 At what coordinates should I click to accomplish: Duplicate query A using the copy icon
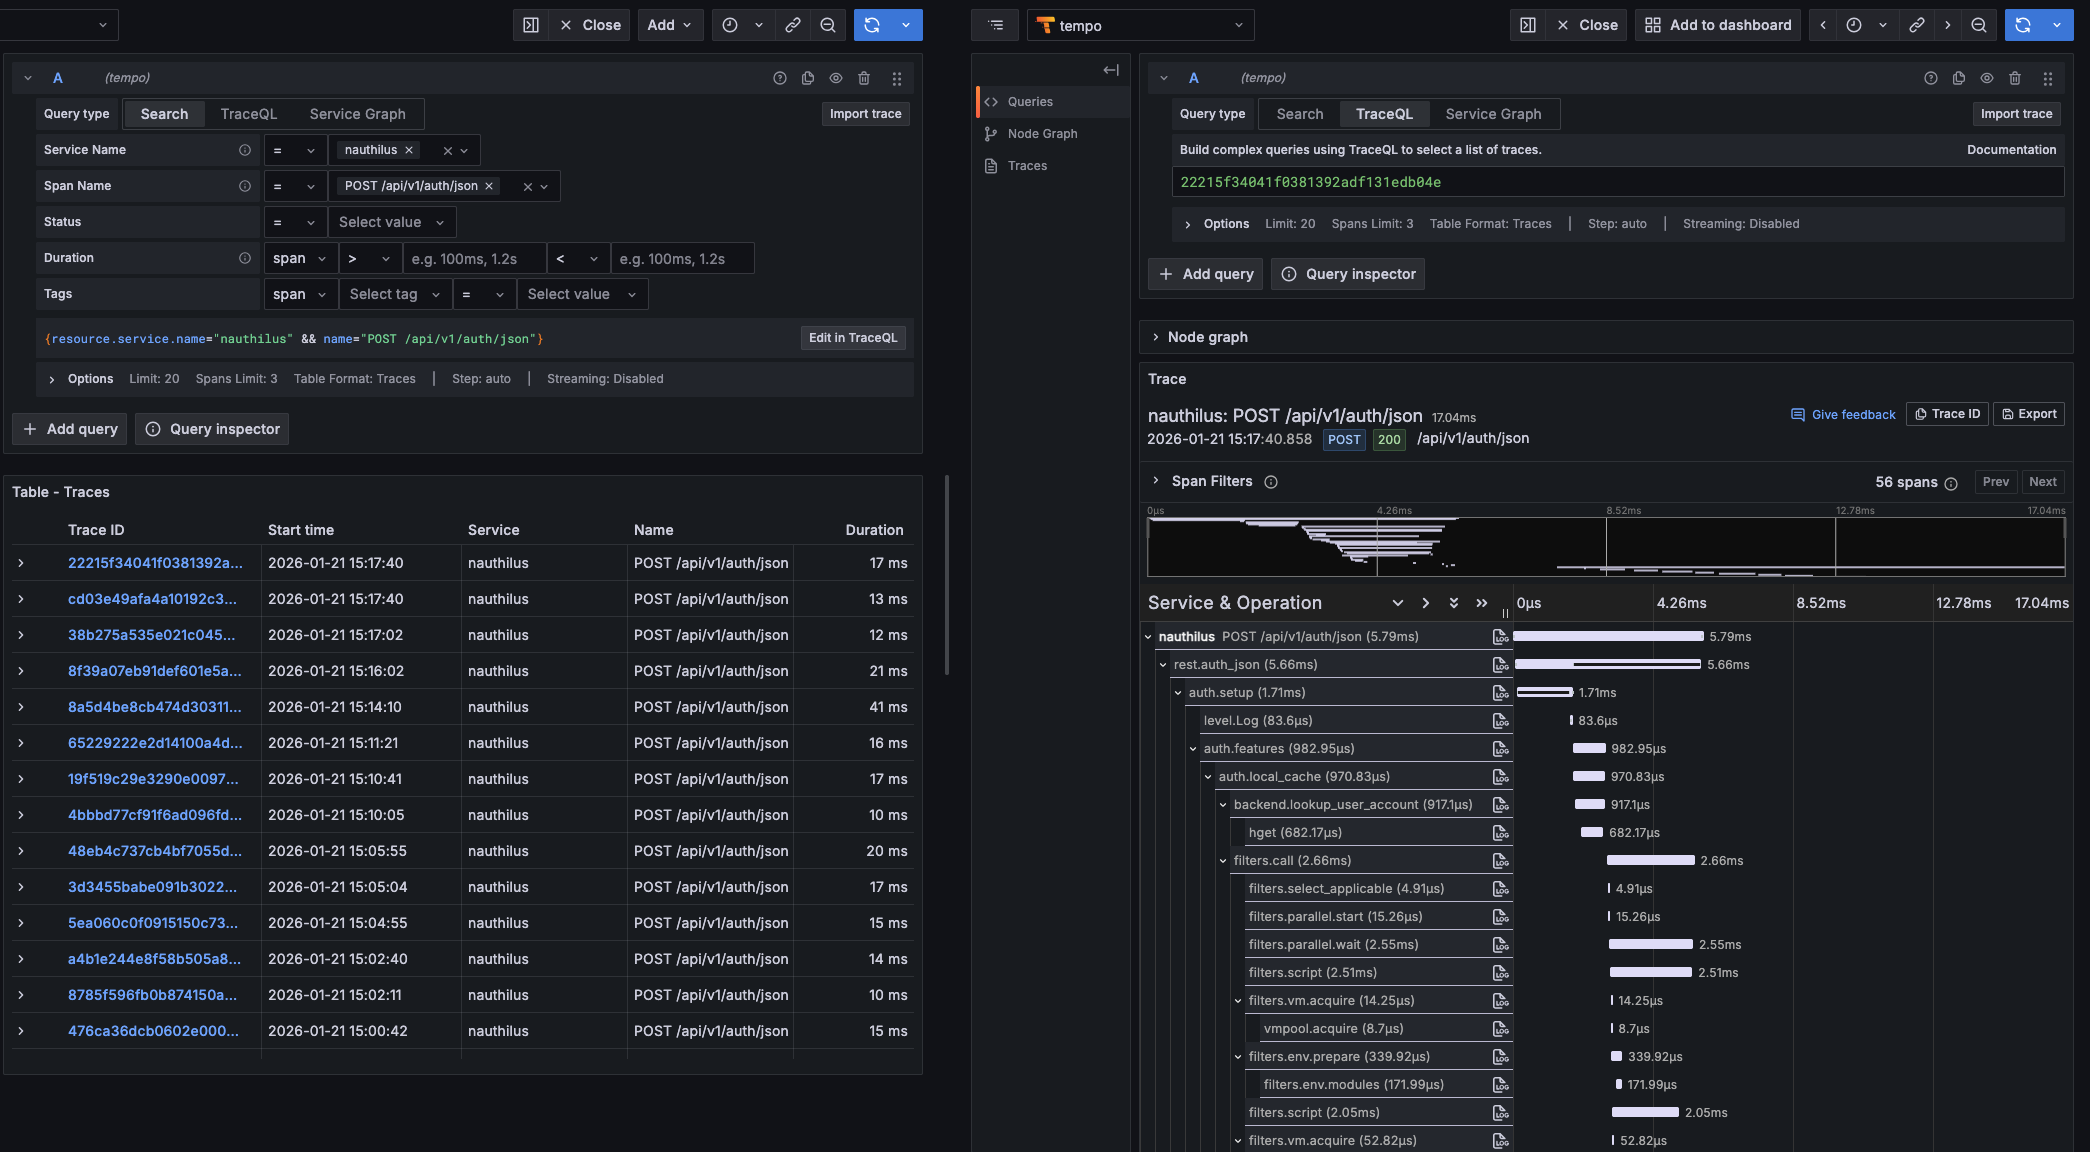[808, 77]
